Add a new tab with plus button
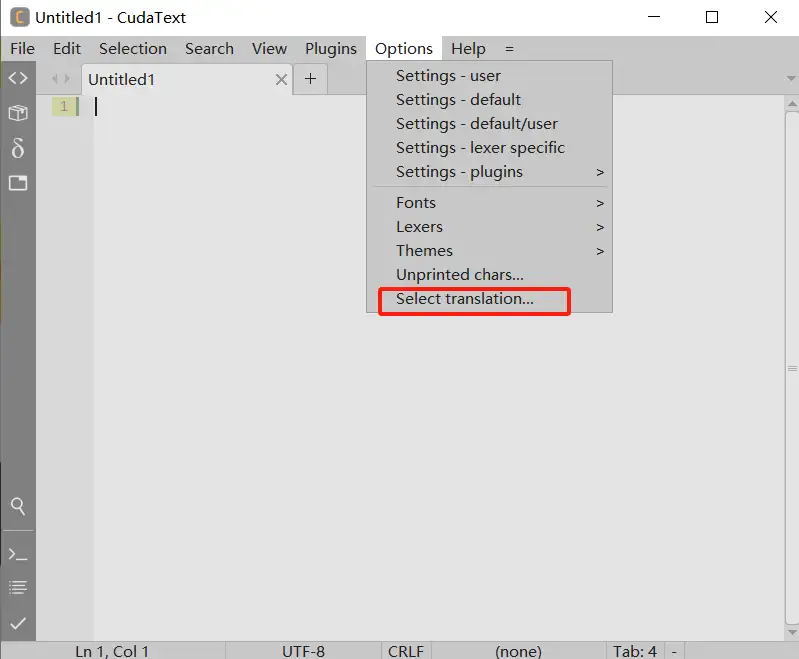 coord(310,78)
